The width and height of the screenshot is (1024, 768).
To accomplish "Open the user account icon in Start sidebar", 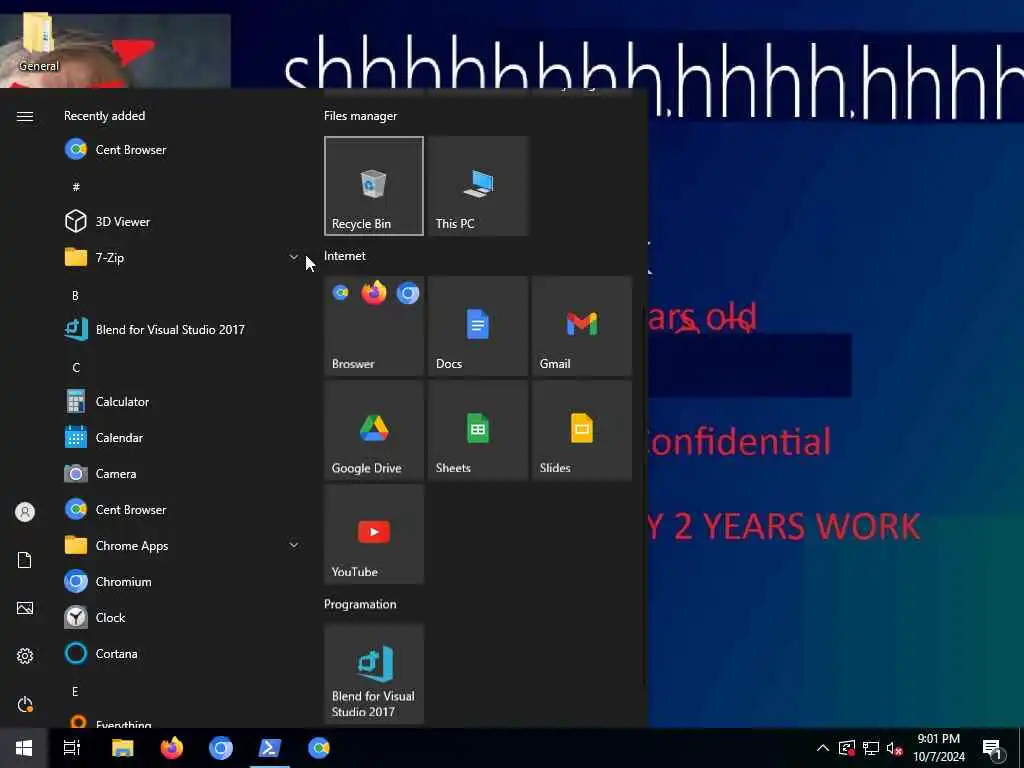I will [x=25, y=512].
